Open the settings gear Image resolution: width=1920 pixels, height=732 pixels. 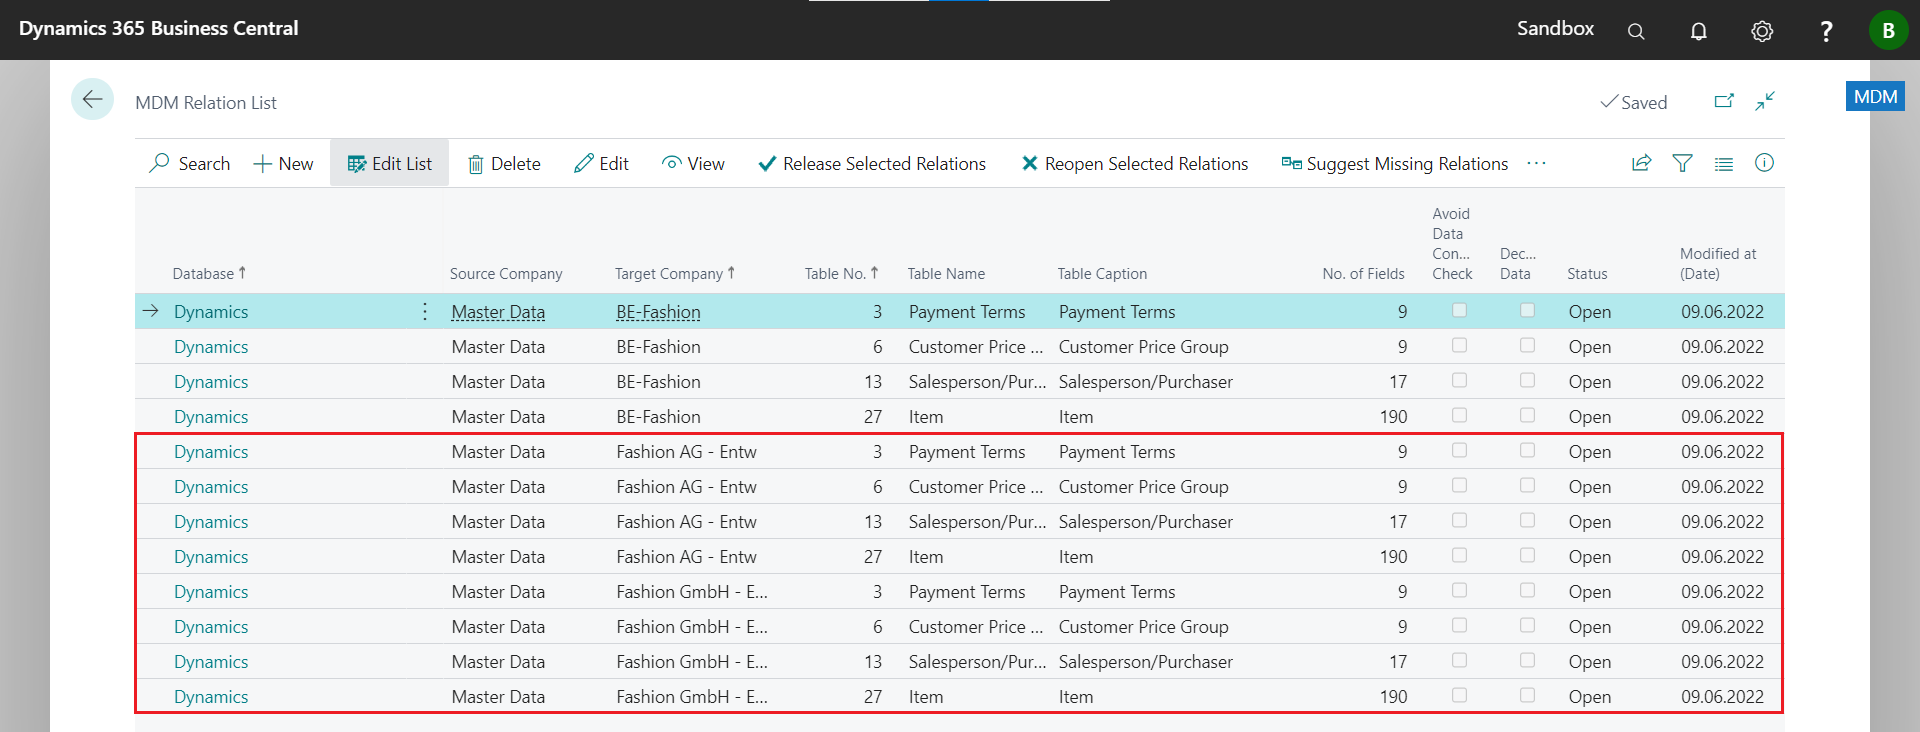coord(1762,31)
